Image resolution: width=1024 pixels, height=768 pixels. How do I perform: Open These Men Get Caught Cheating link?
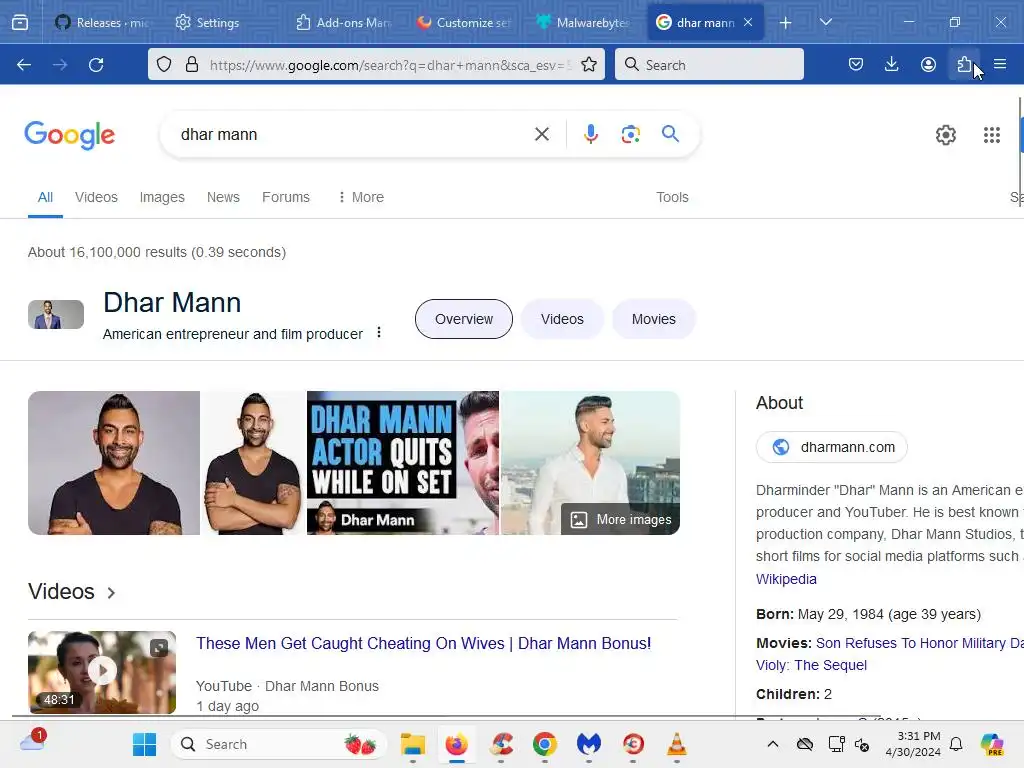[423, 643]
